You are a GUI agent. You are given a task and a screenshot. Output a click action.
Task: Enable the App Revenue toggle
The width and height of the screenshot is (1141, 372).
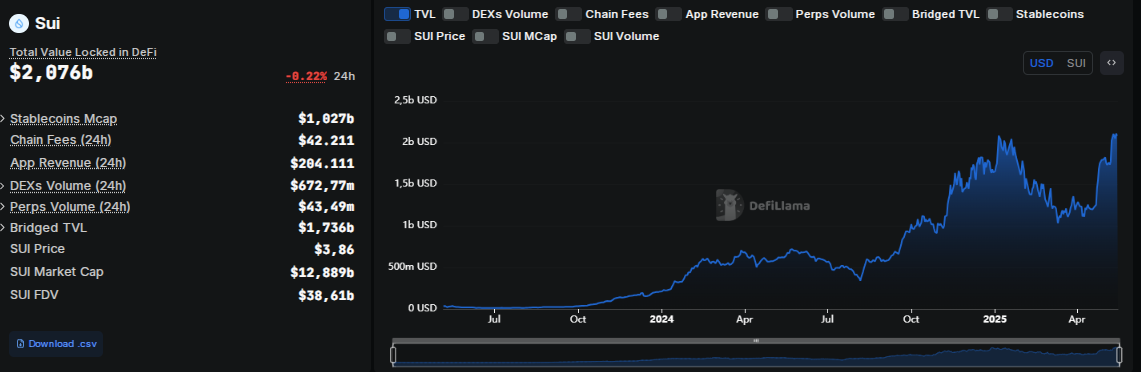point(669,14)
